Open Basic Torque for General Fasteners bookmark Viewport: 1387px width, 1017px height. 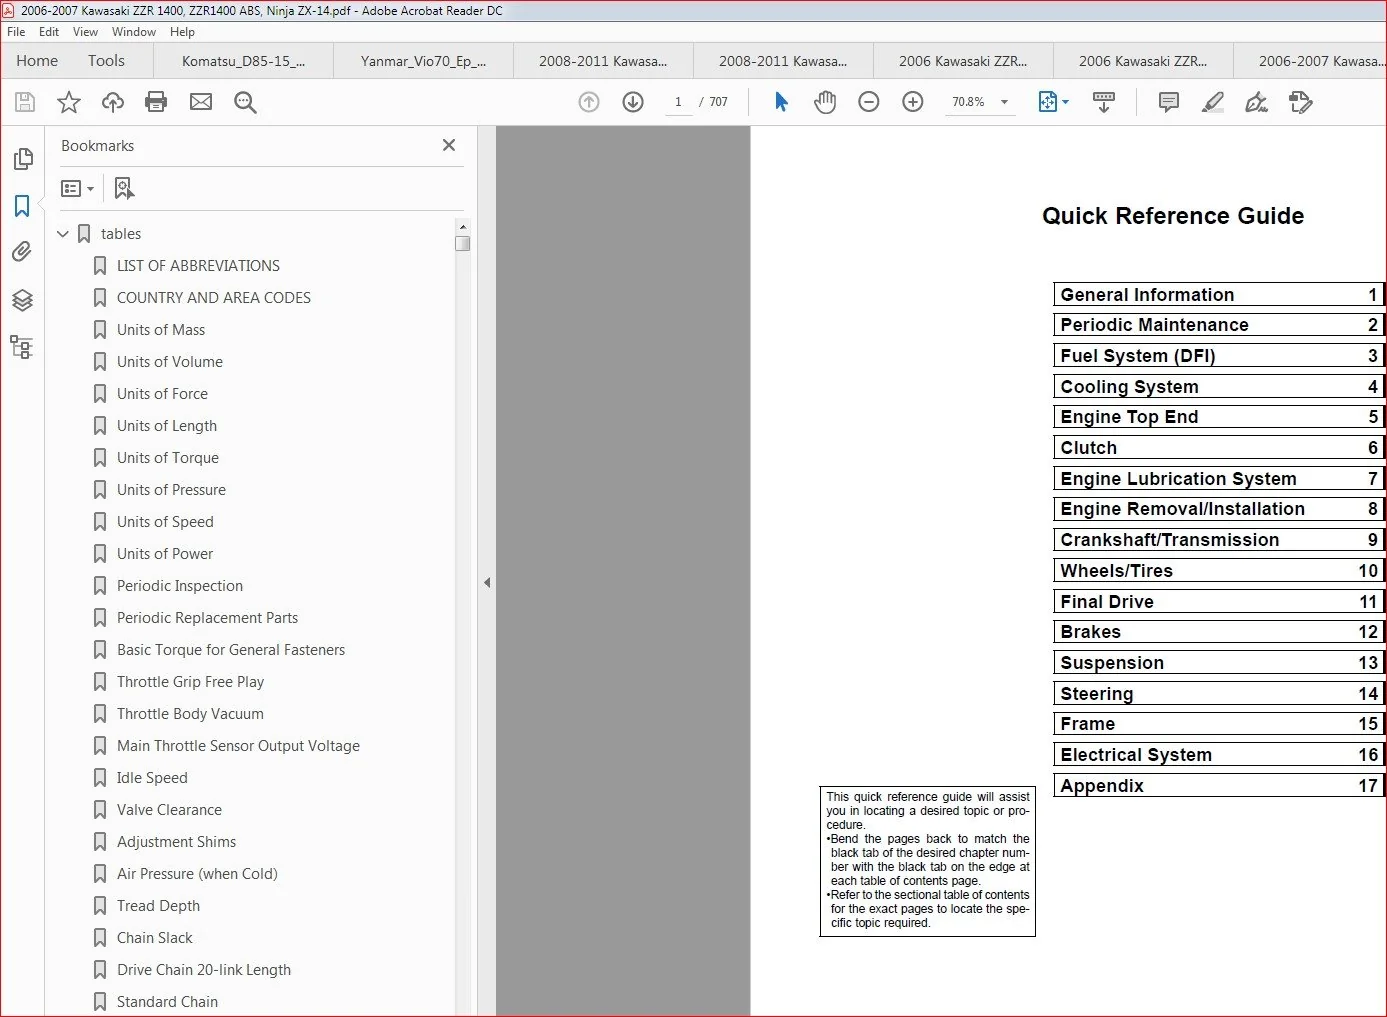(231, 650)
